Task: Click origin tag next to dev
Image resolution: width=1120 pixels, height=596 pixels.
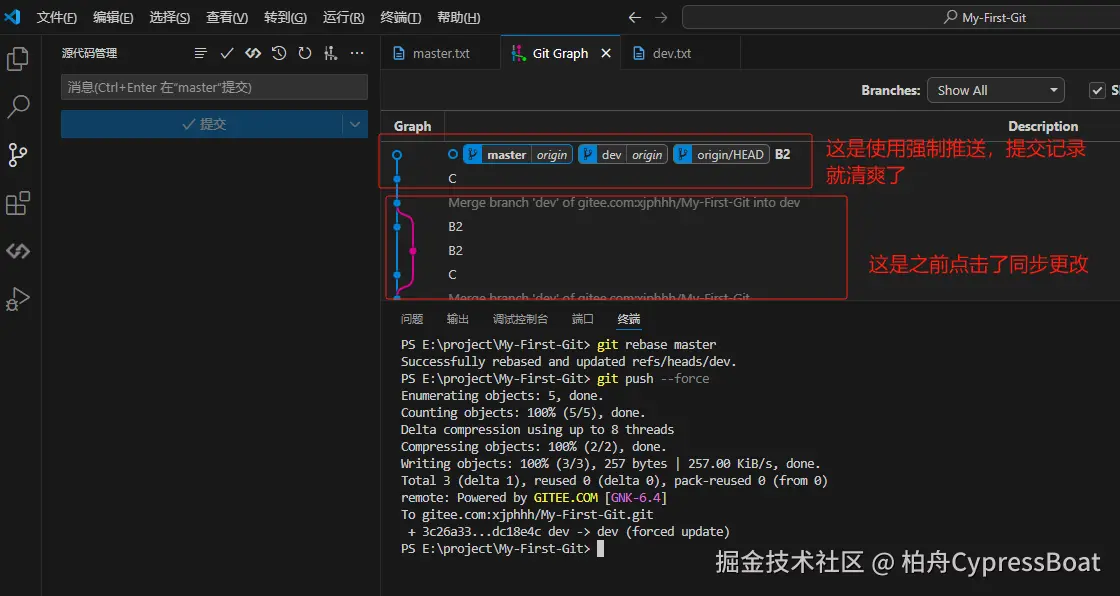Action: (646, 154)
